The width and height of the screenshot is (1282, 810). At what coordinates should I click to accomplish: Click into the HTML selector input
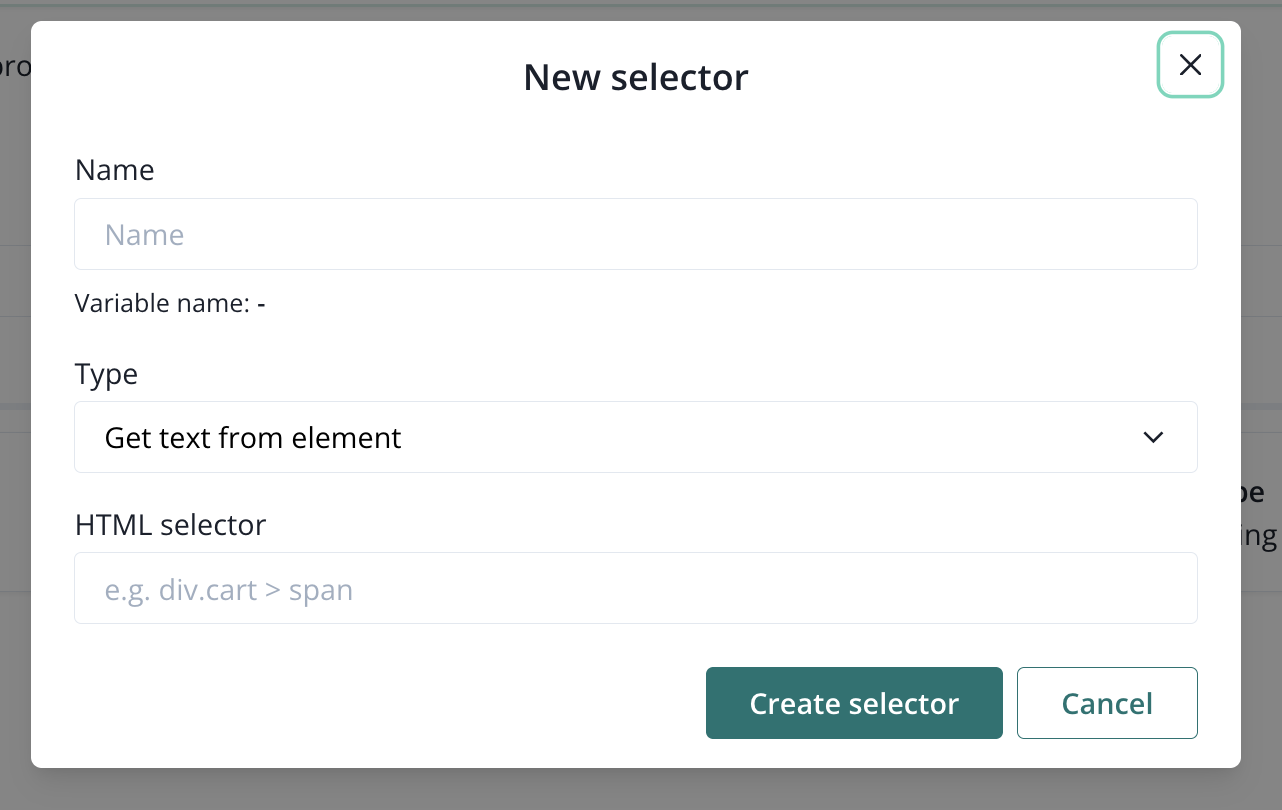(635, 588)
